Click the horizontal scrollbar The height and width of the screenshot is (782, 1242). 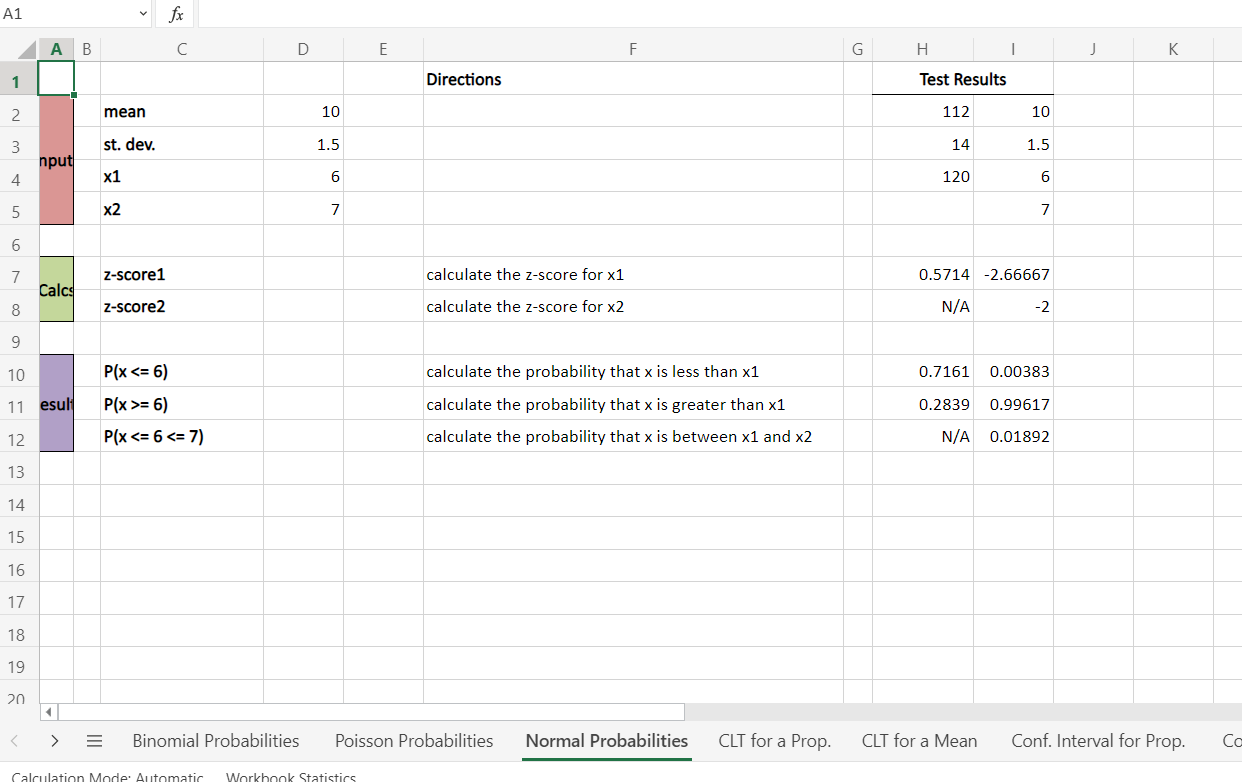370,711
